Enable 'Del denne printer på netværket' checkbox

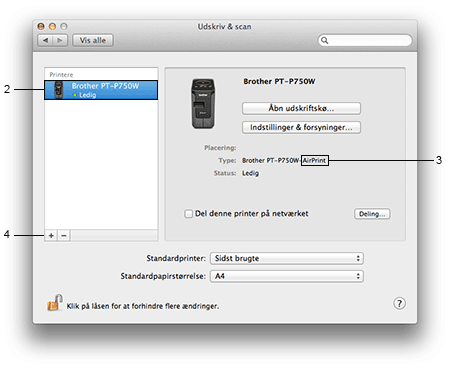[x=188, y=214]
